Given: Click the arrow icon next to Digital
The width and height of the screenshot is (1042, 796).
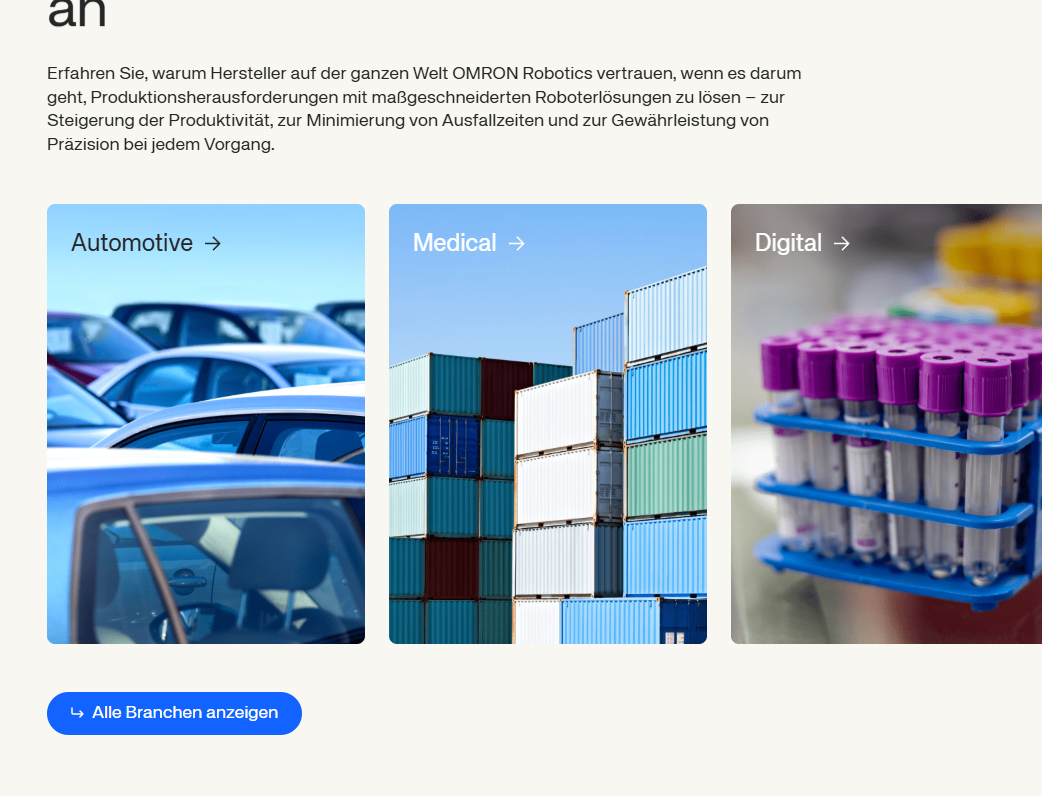Looking at the screenshot, I should pyautogui.click(x=841, y=244).
